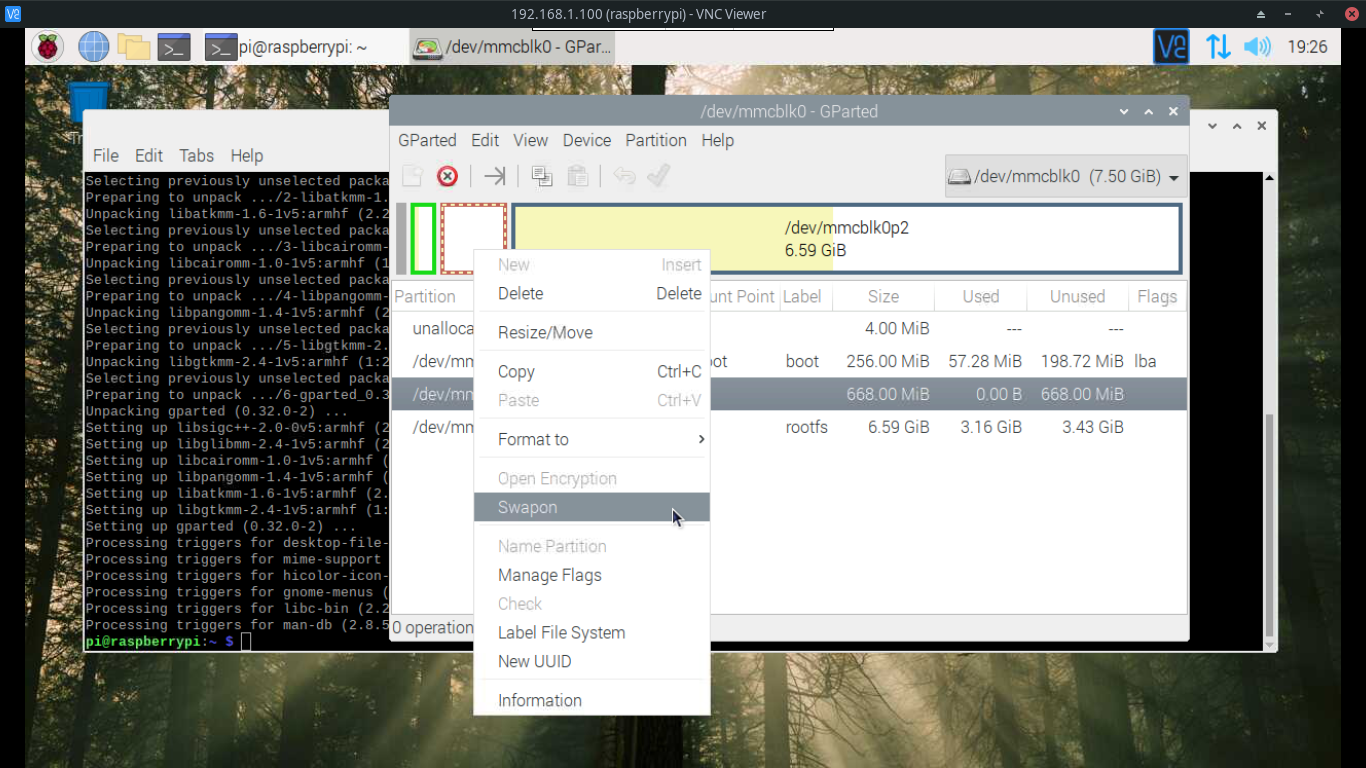The image size is (1366, 768).
Task: Open the Help menu in GParted
Action: coord(717,140)
